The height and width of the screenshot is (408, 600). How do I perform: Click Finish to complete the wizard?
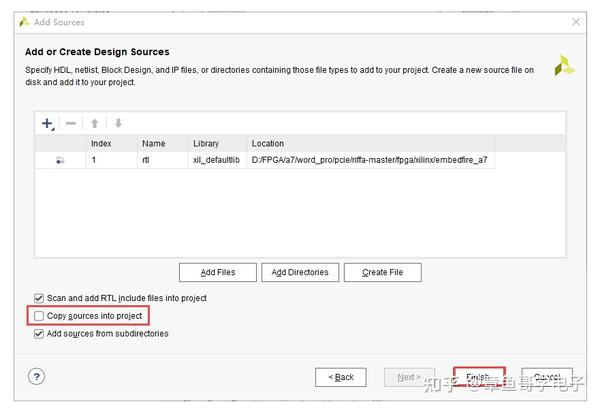coord(478,377)
